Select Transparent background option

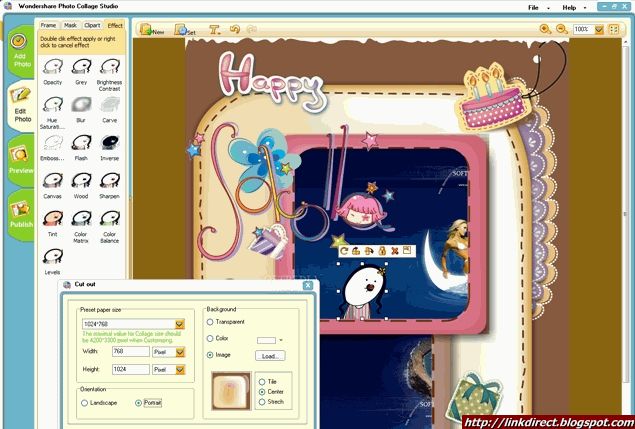pos(210,322)
